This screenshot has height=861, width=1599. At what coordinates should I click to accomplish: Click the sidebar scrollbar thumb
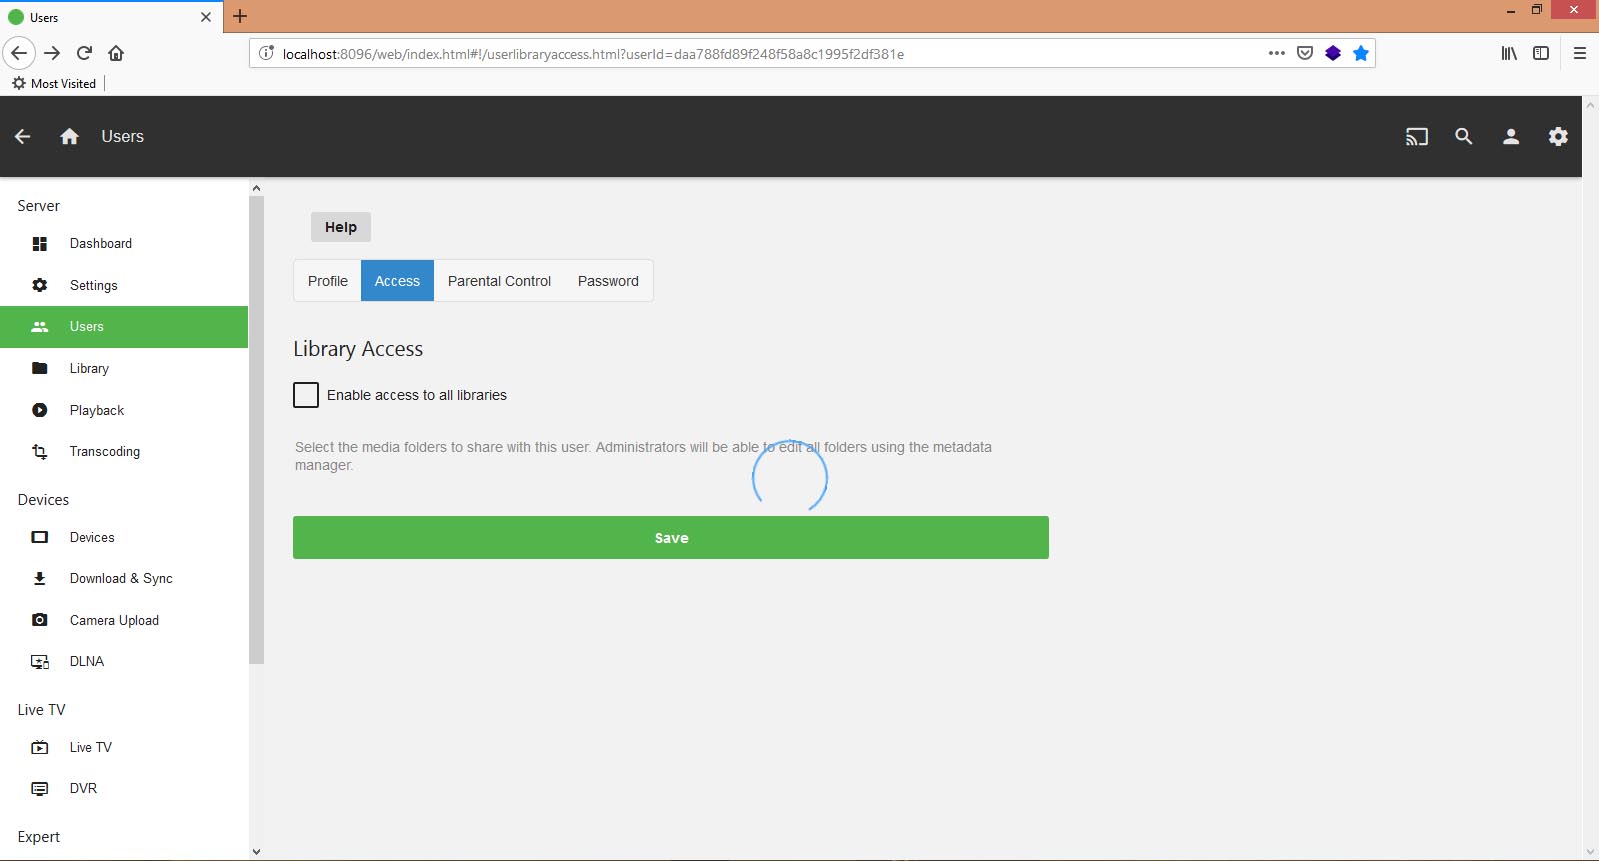(x=256, y=430)
